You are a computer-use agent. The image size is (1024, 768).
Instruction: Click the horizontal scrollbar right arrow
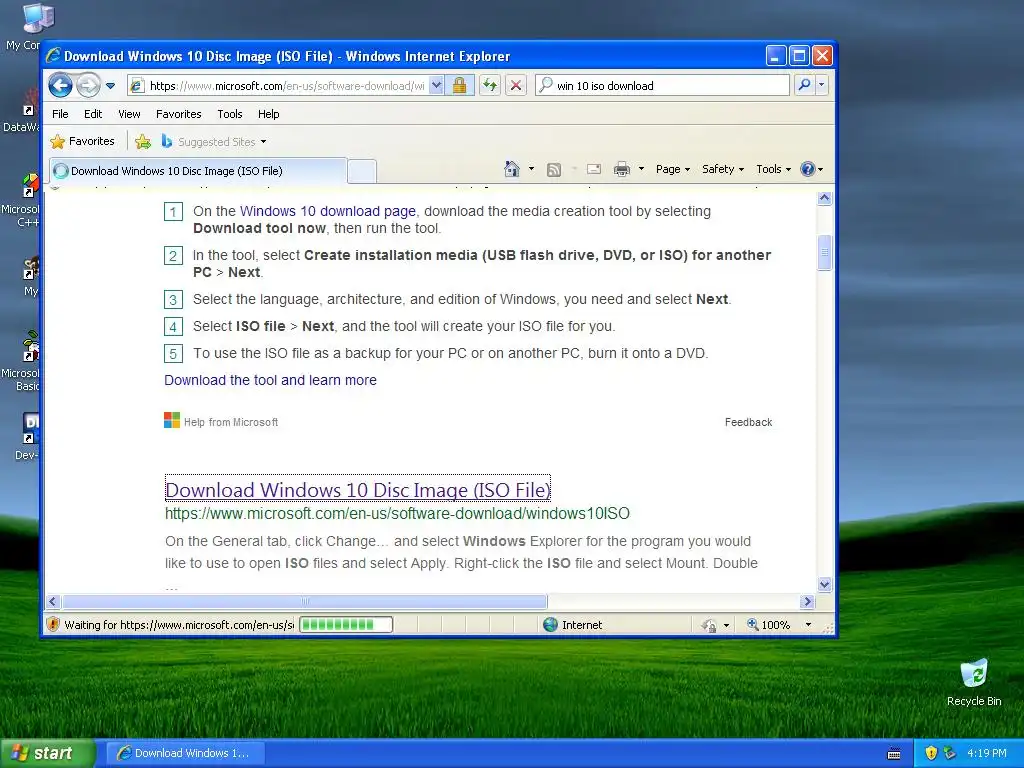coord(807,601)
